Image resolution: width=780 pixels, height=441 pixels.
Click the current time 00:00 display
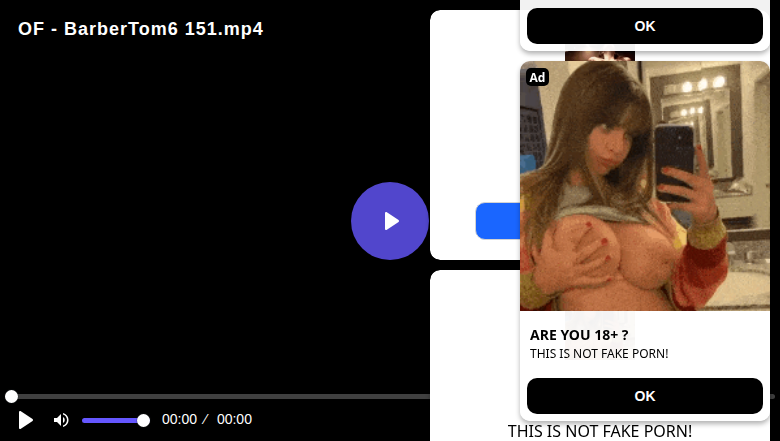tap(179, 419)
